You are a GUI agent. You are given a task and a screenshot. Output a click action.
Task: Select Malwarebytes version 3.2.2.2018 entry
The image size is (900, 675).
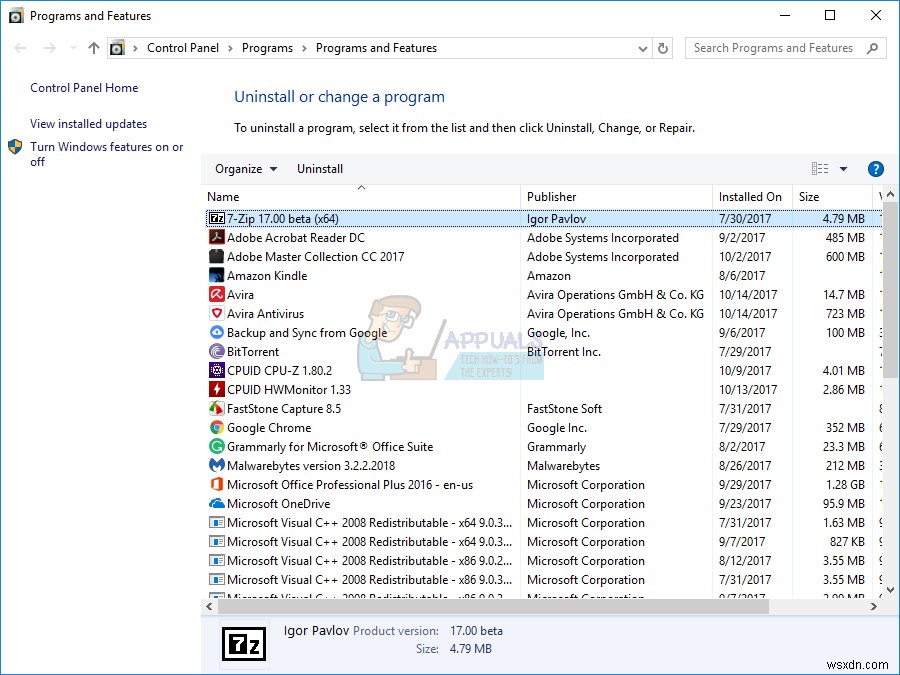click(x=311, y=465)
